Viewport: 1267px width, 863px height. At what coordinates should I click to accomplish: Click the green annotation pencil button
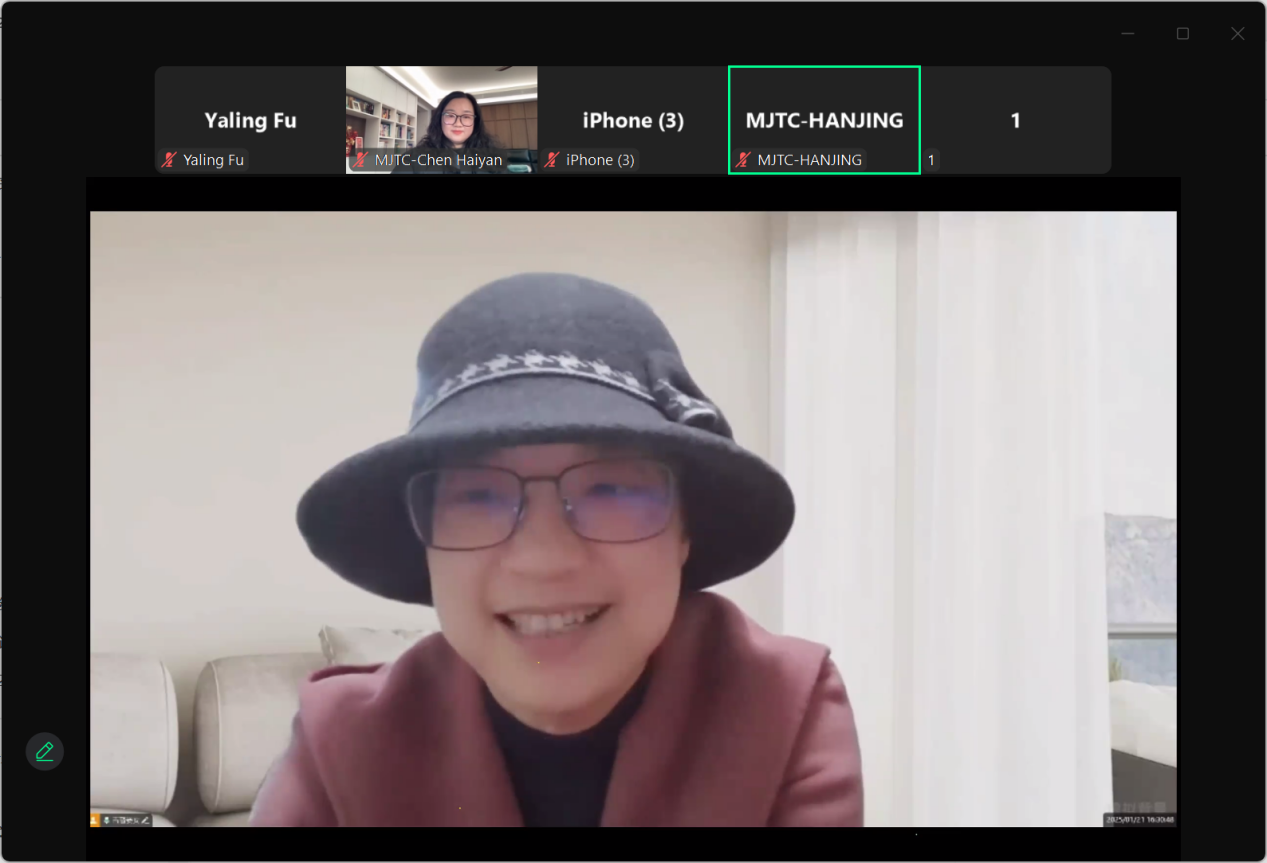(45, 751)
